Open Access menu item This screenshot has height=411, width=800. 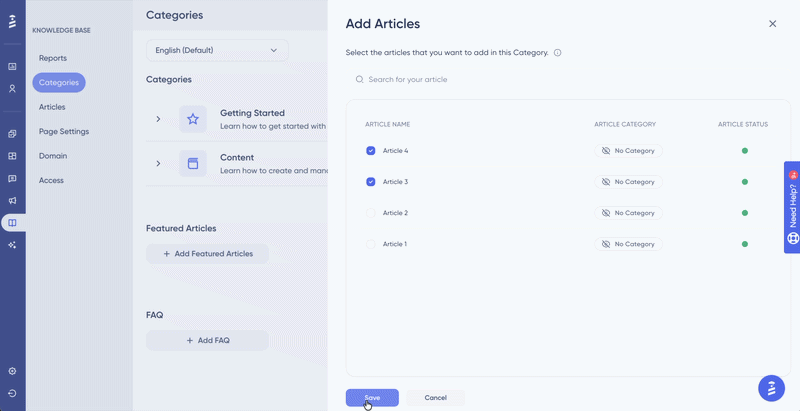coord(52,181)
